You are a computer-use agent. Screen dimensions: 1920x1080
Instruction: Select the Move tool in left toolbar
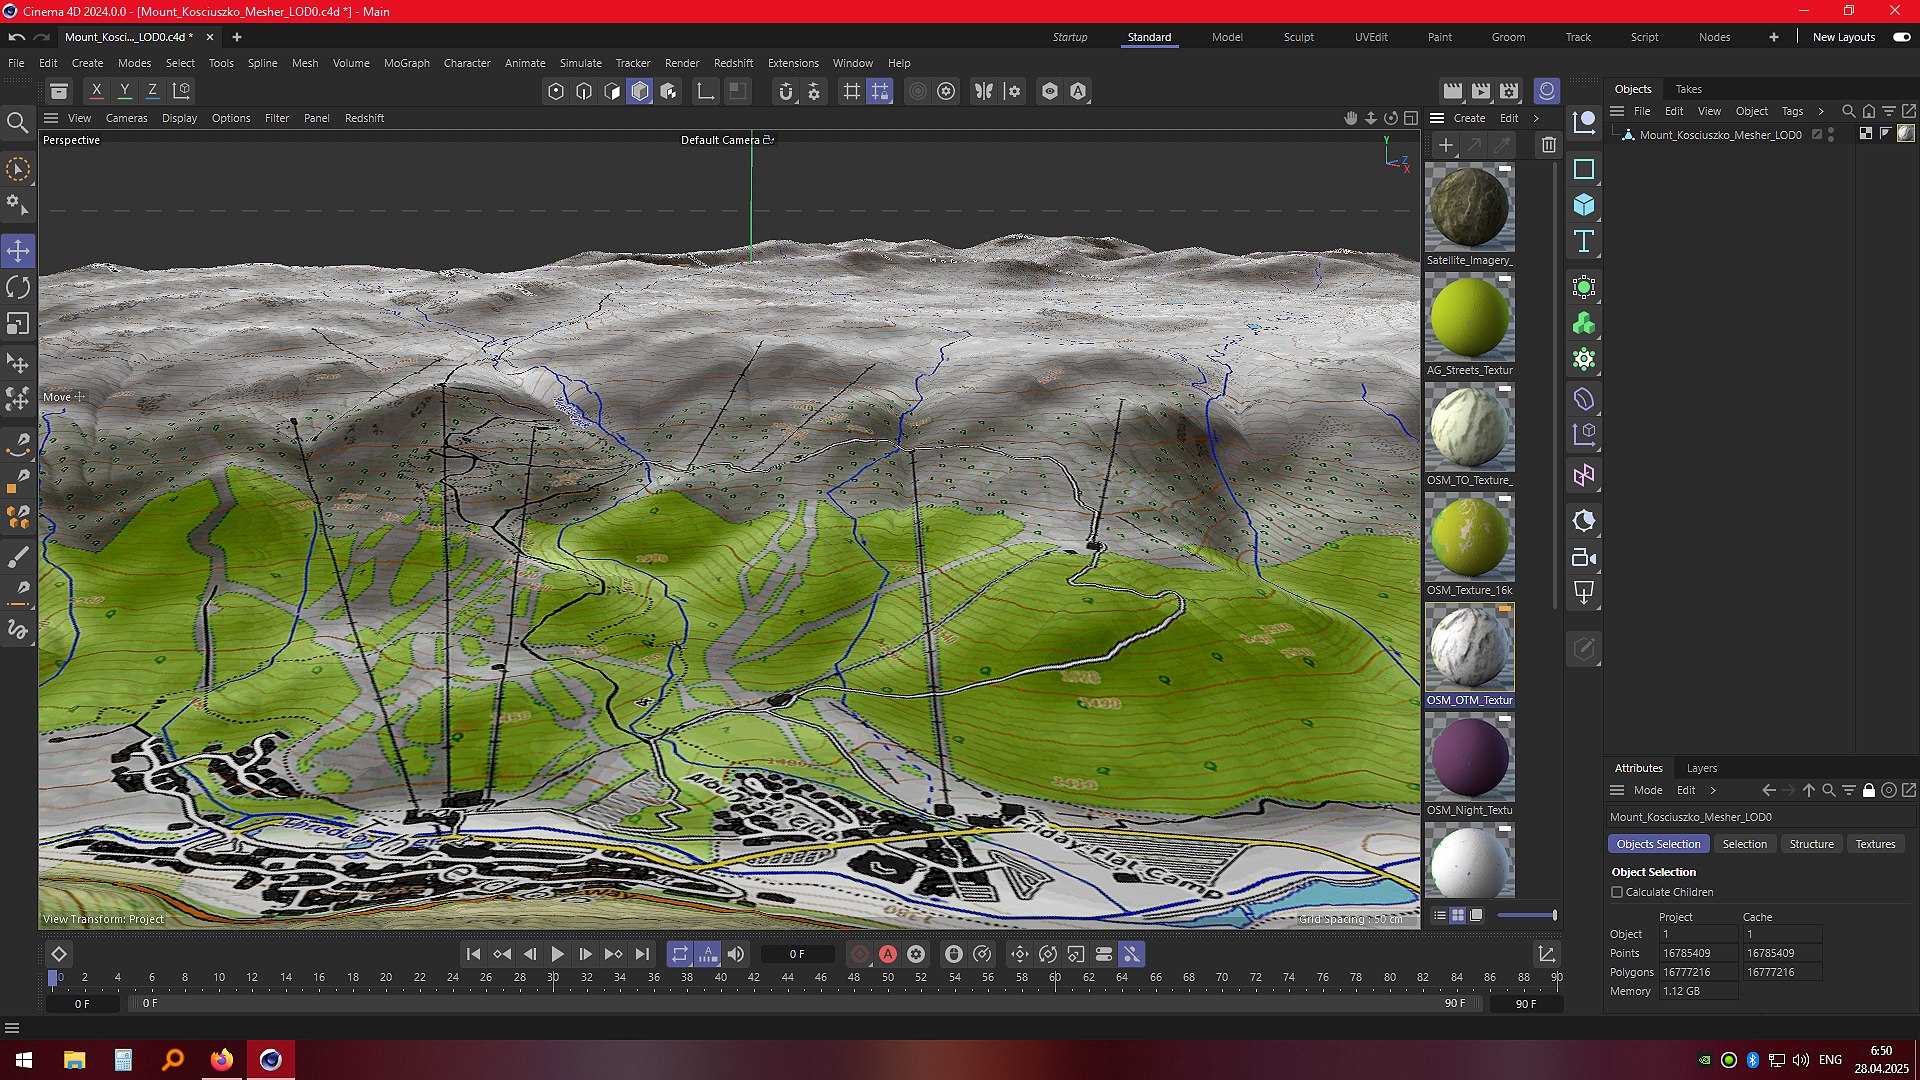click(18, 251)
